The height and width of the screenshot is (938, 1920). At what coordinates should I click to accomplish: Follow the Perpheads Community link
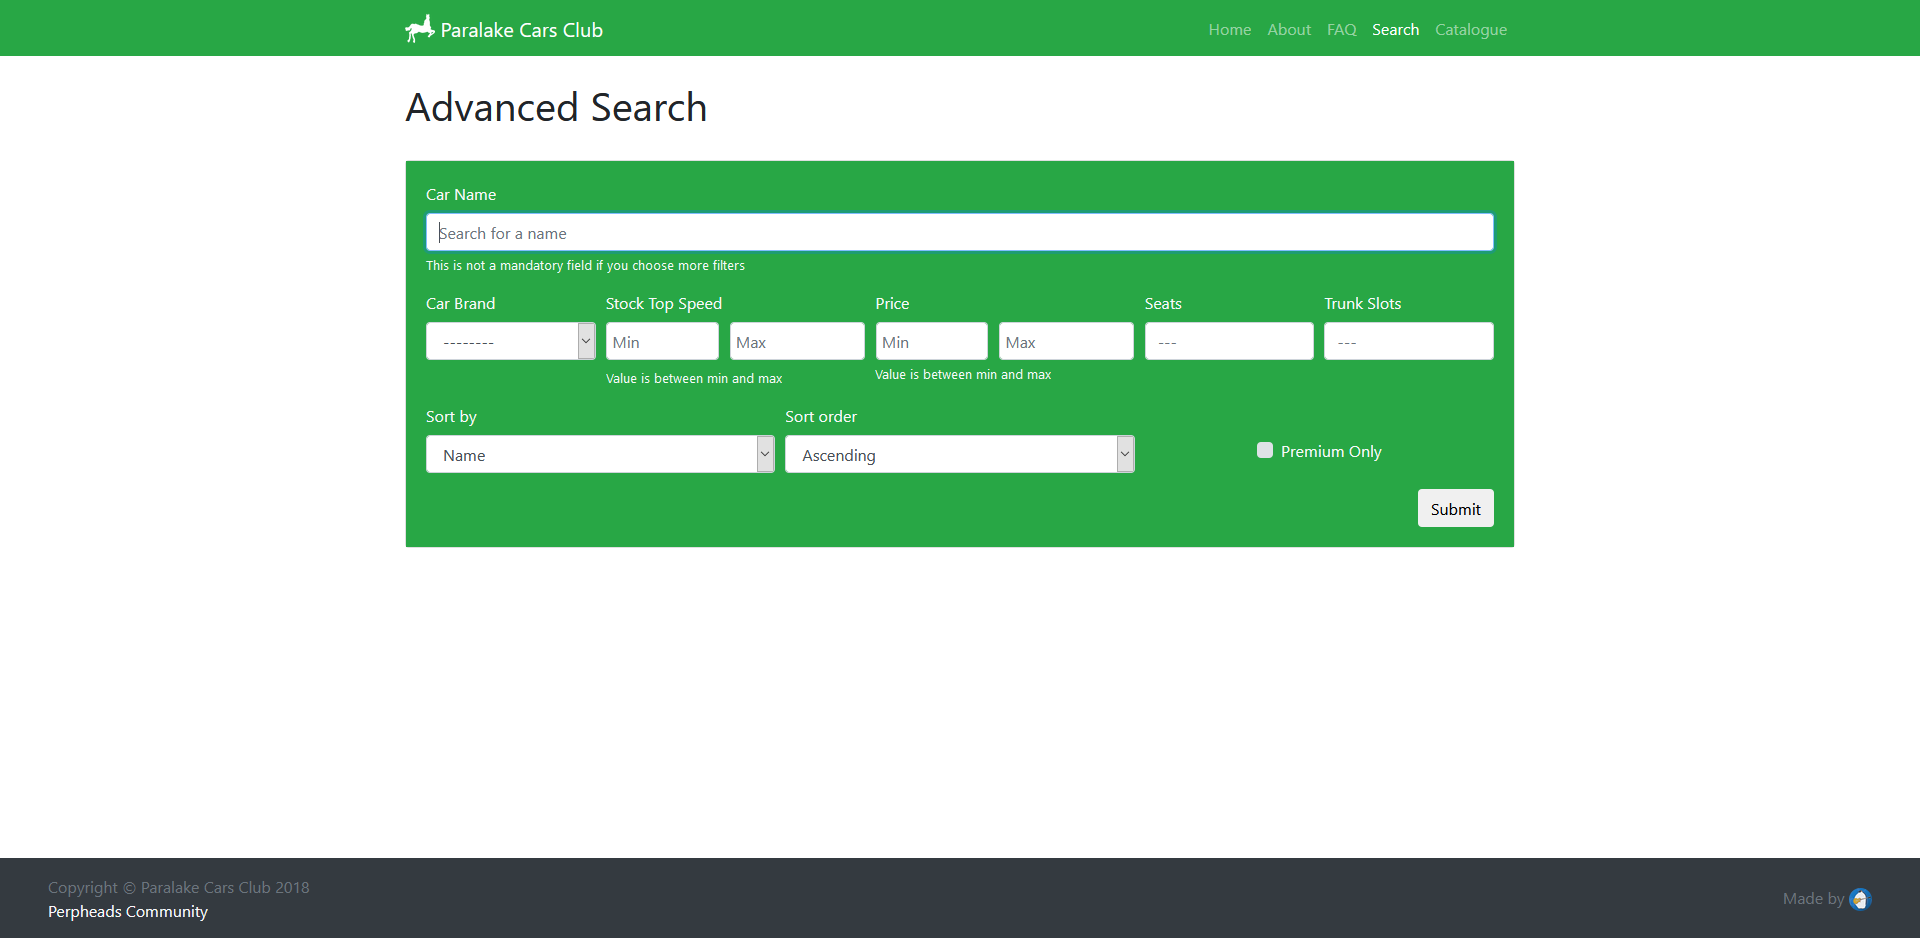tap(128, 912)
